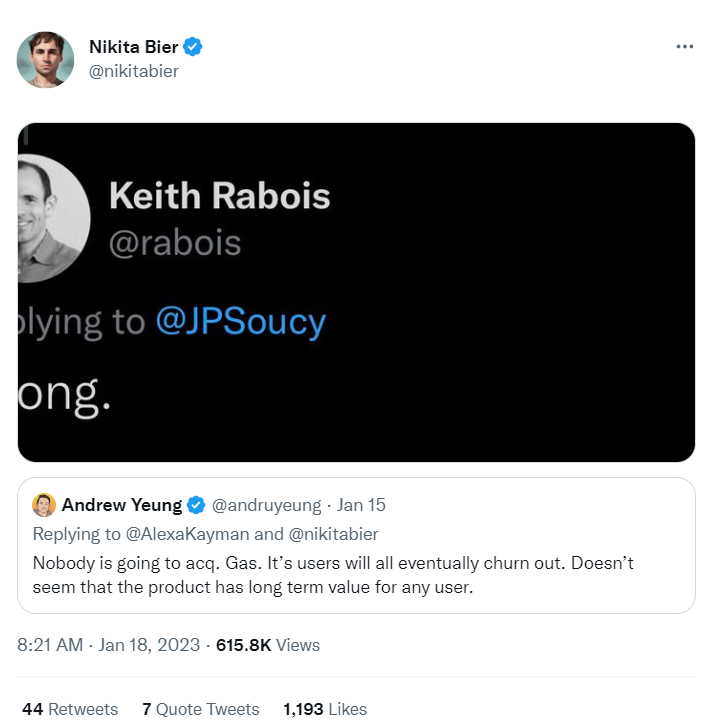The image size is (716, 725).
Task: Open the quoted tweet about Gas users churning
Action: (355, 575)
